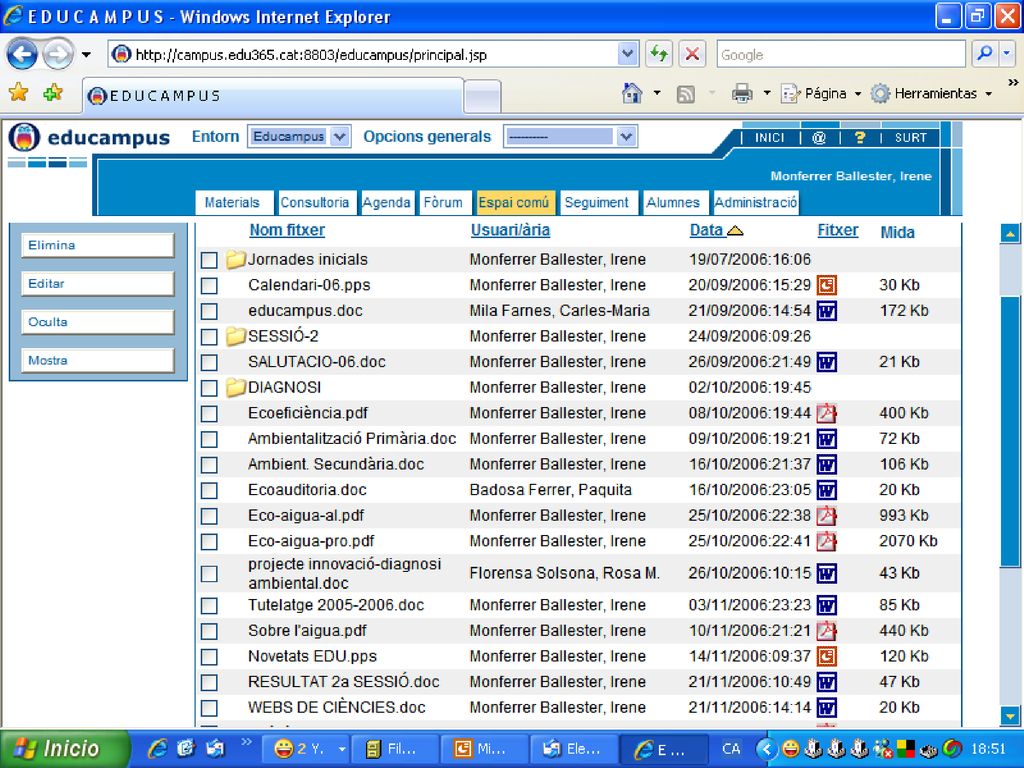The image size is (1024, 768).
Task: Expand the Herramientas menu dropdown
Action: (989, 94)
